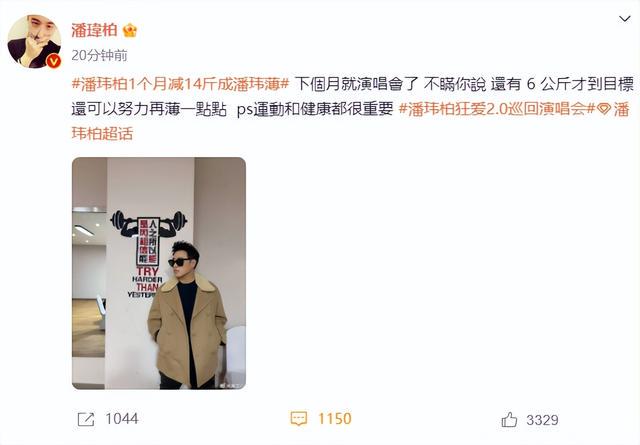Image resolution: width=640 pixels, height=445 pixels.
Task: Open the poster's round profile avatar
Action: (34, 41)
